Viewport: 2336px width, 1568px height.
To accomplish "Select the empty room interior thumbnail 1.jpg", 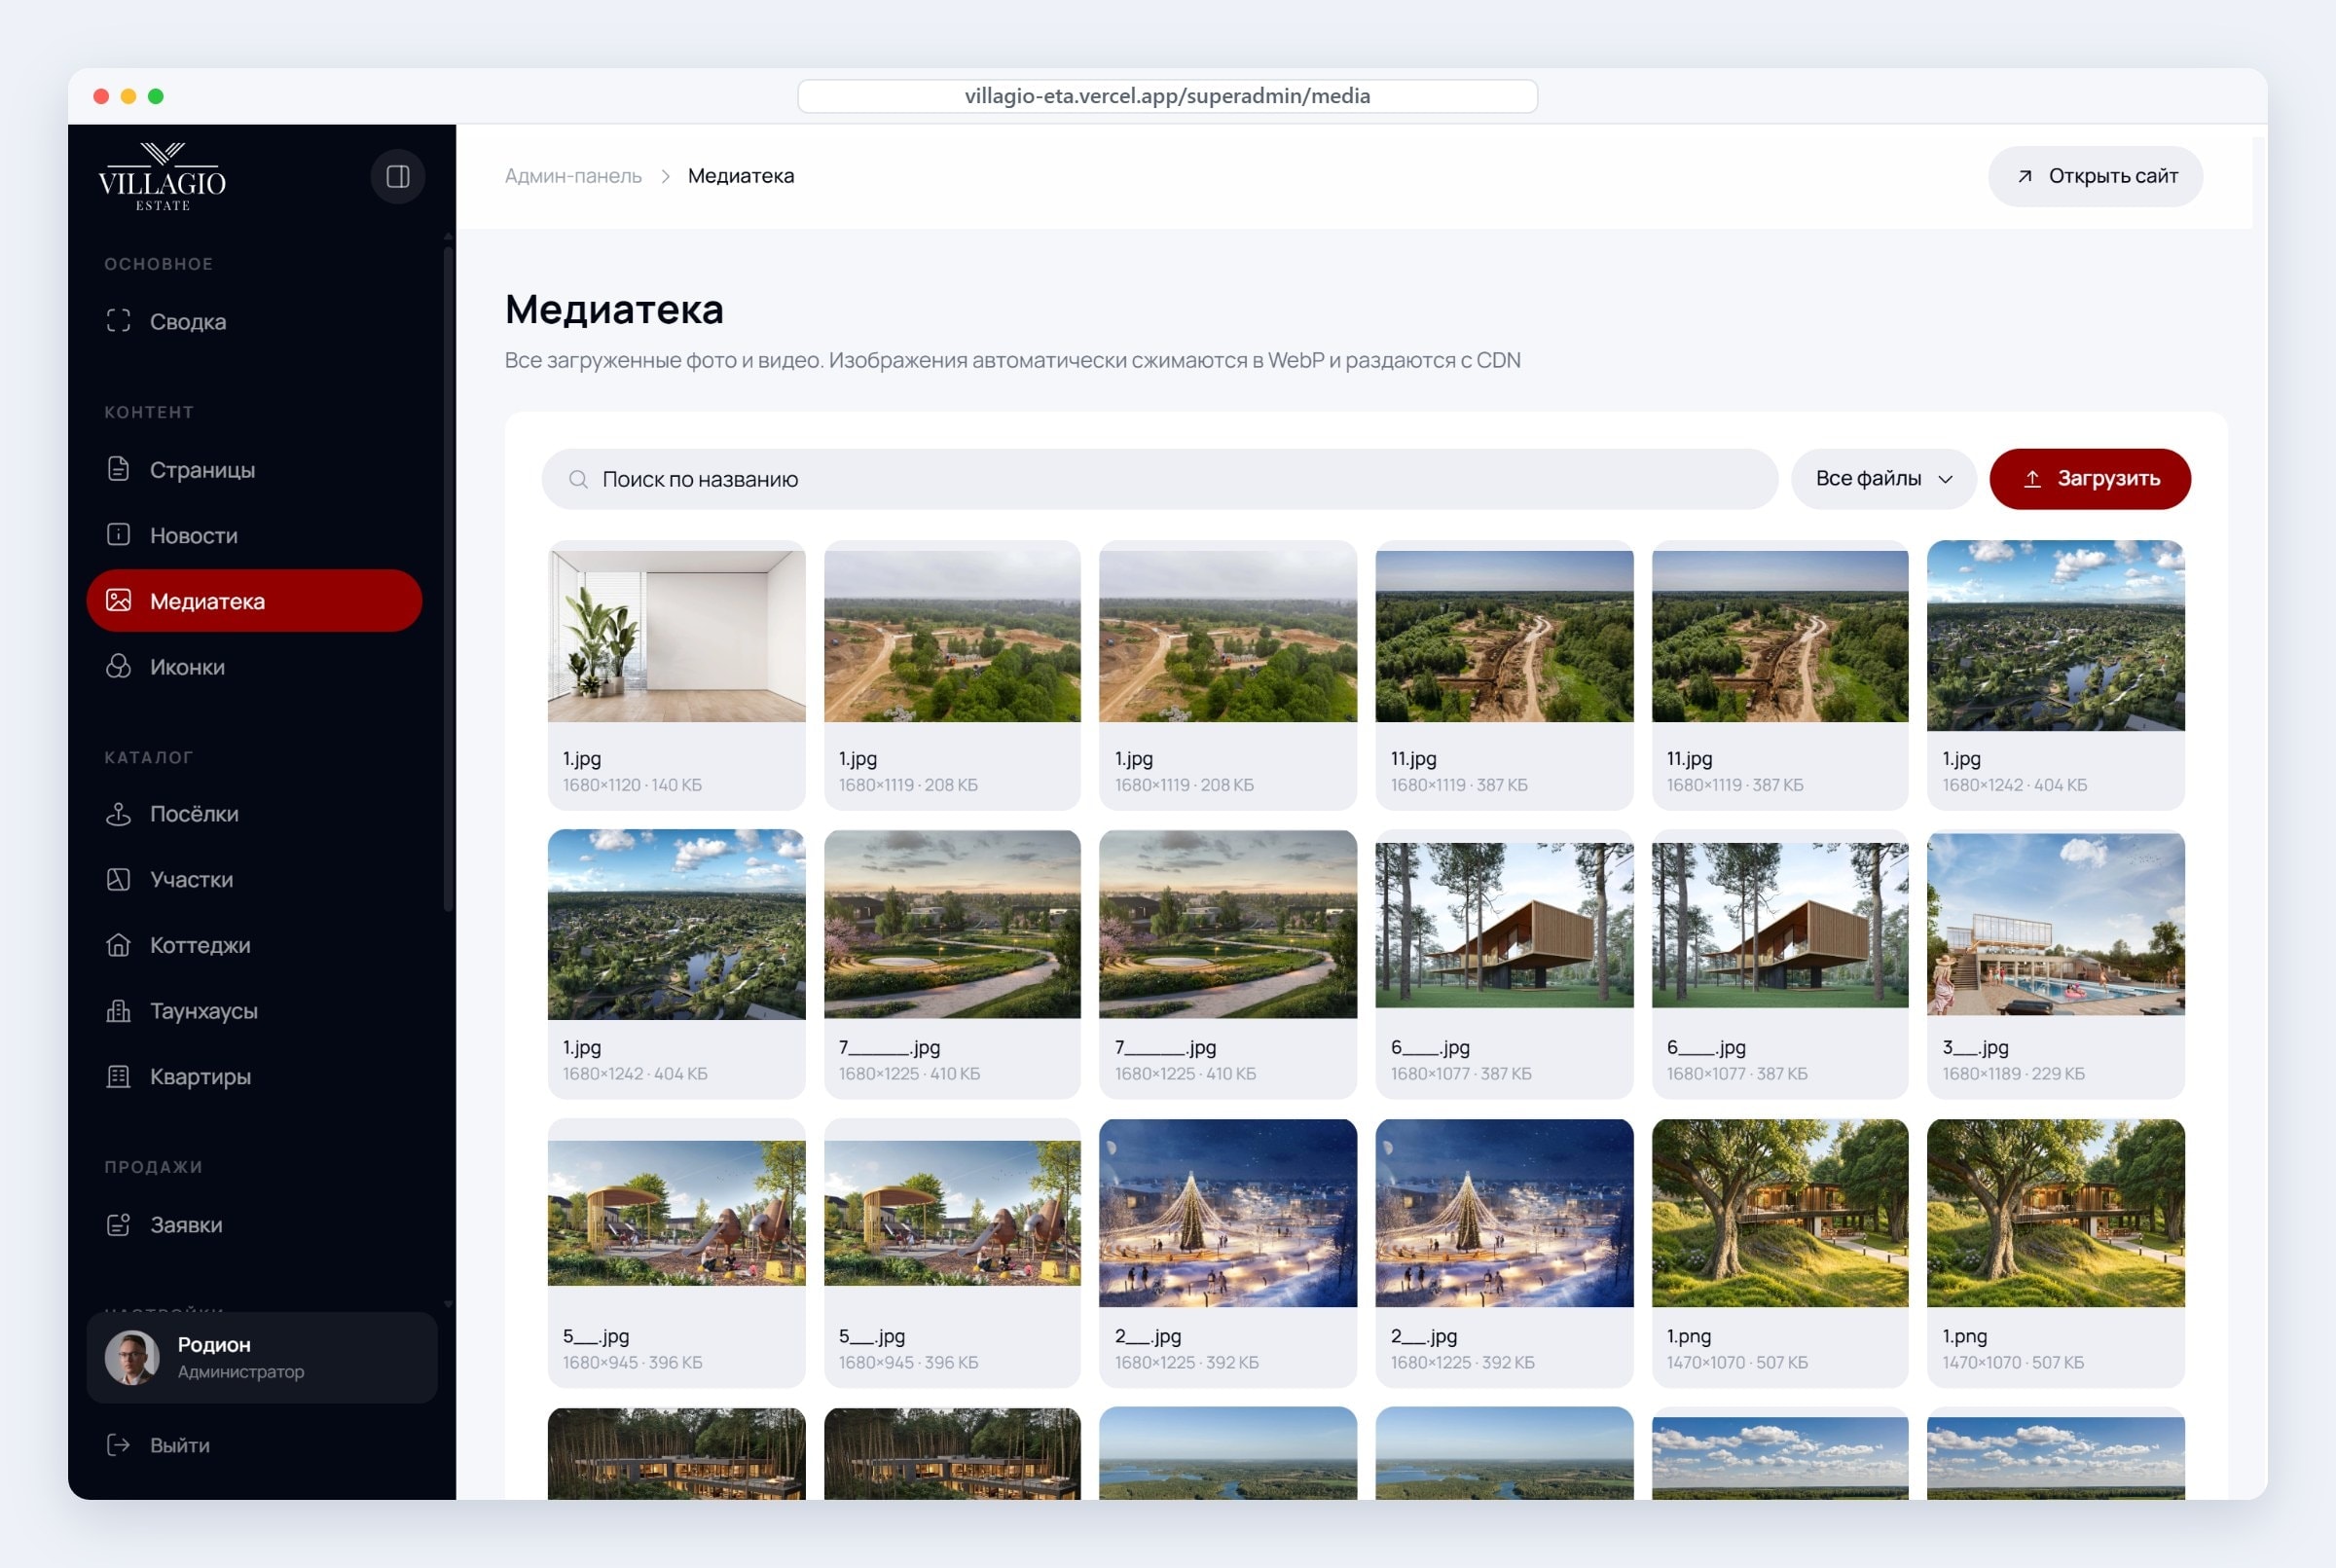I will coord(677,635).
